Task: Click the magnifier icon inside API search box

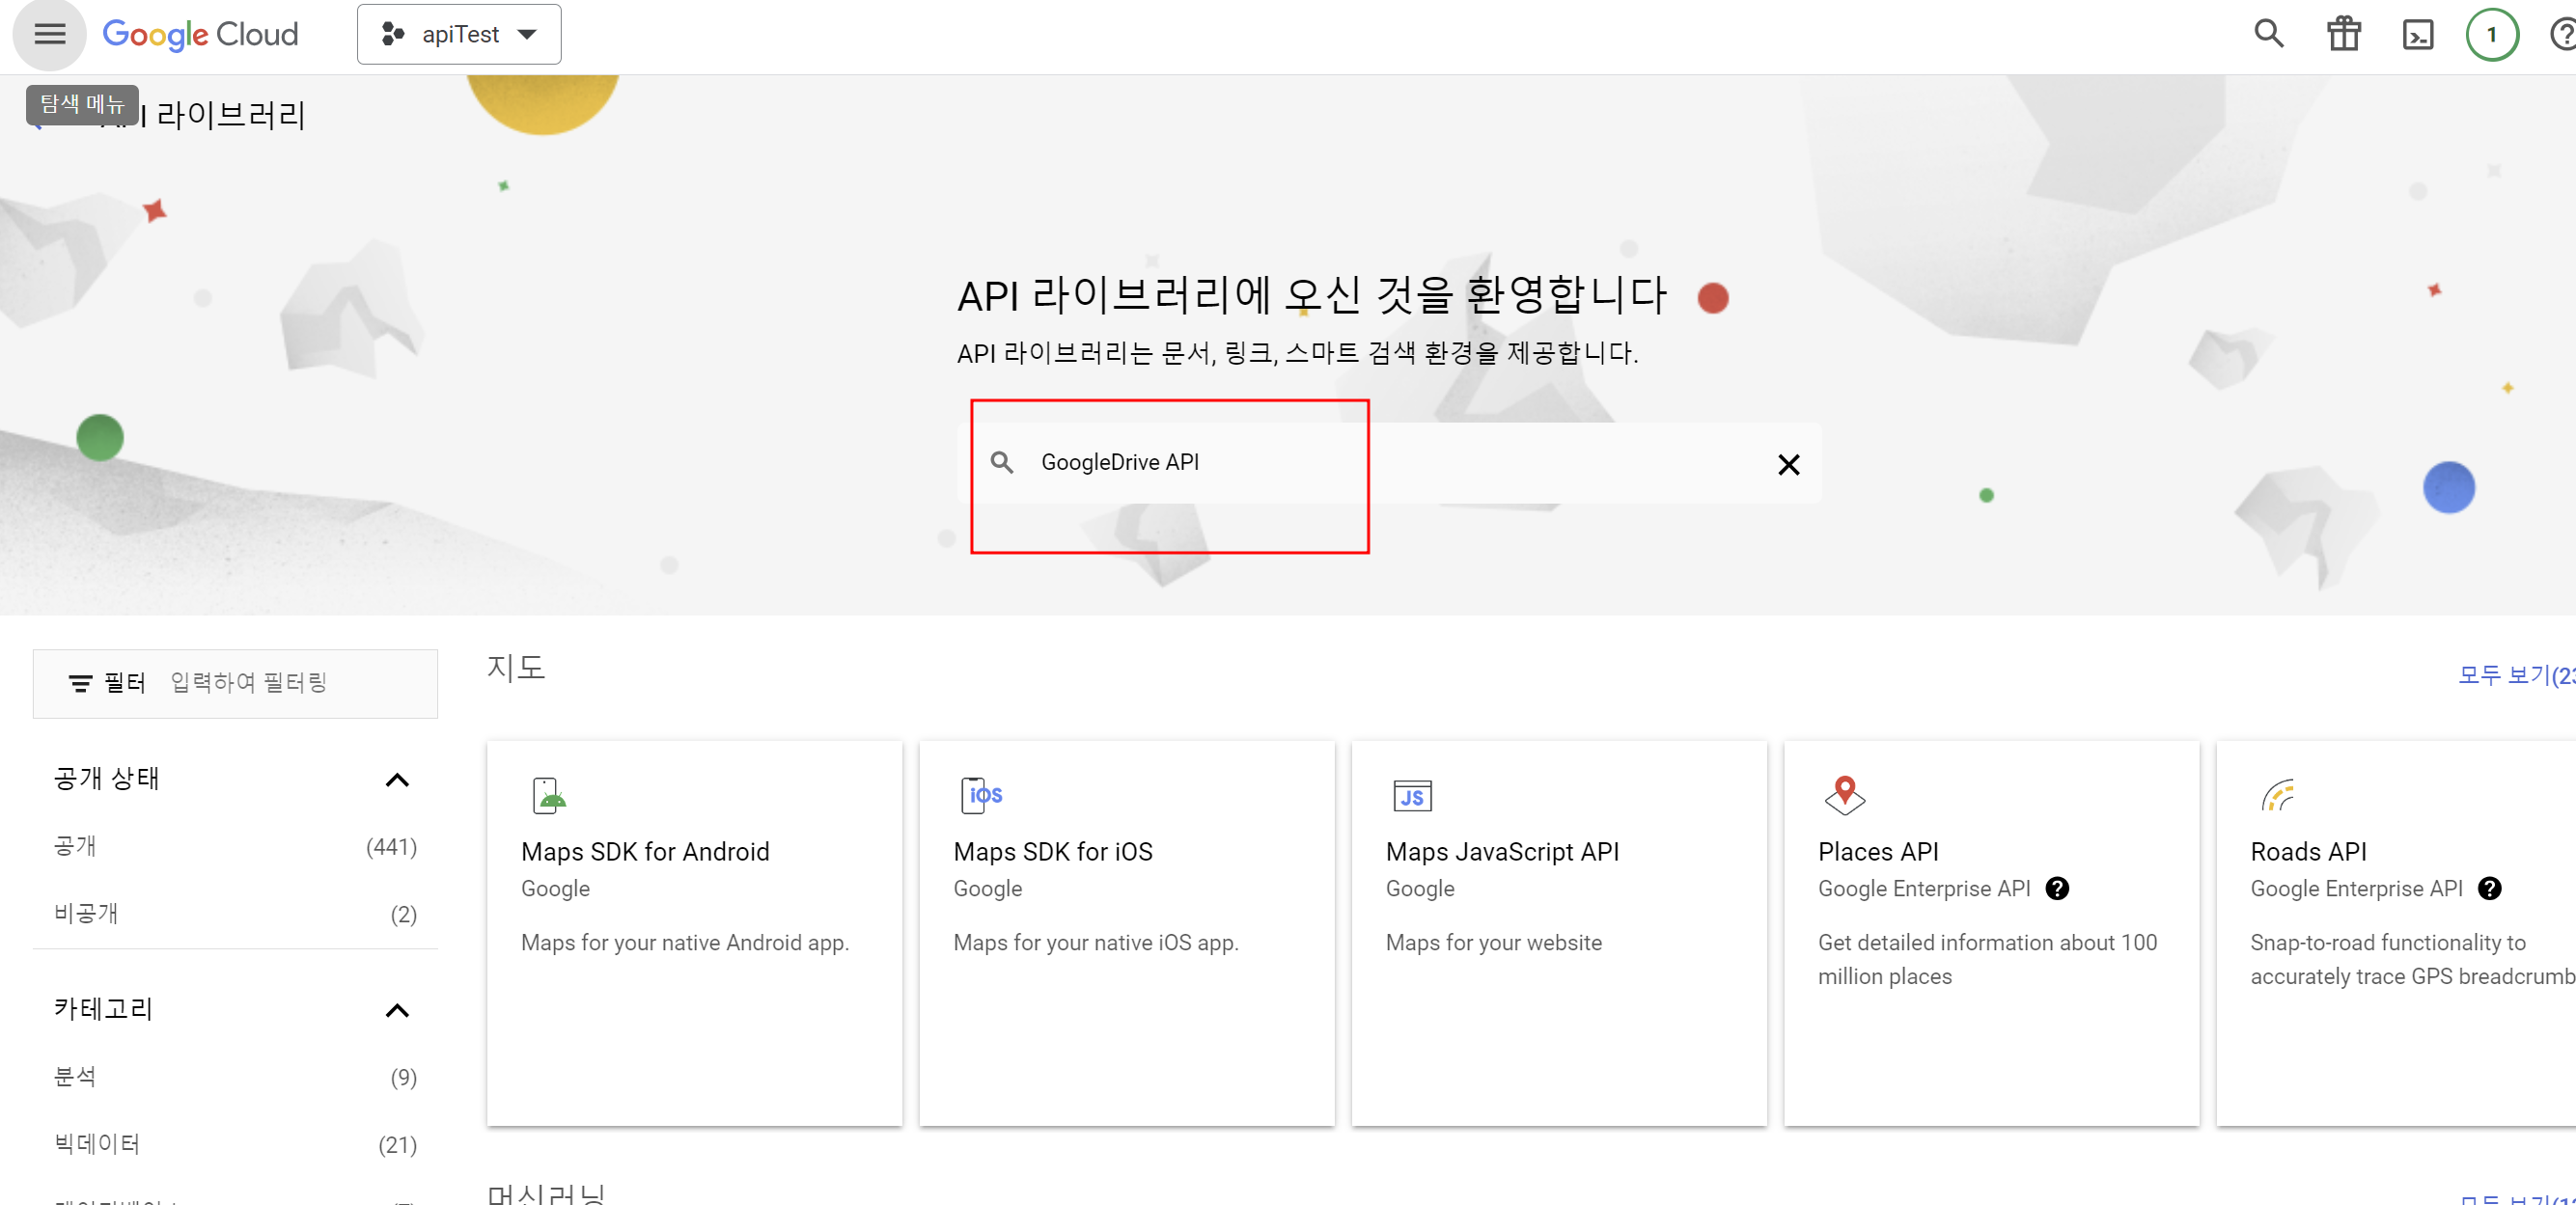Action: point(1002,462)
